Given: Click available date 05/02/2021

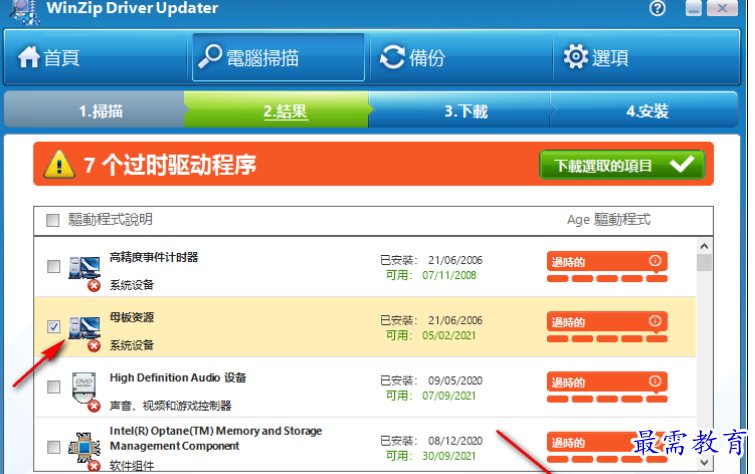Looking at the screenshot, I should tap(449, 336).
